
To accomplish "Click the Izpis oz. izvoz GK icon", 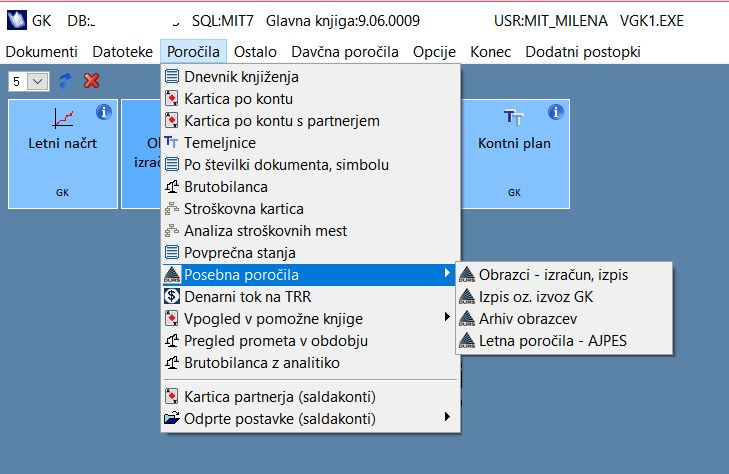I will point(467,296).
